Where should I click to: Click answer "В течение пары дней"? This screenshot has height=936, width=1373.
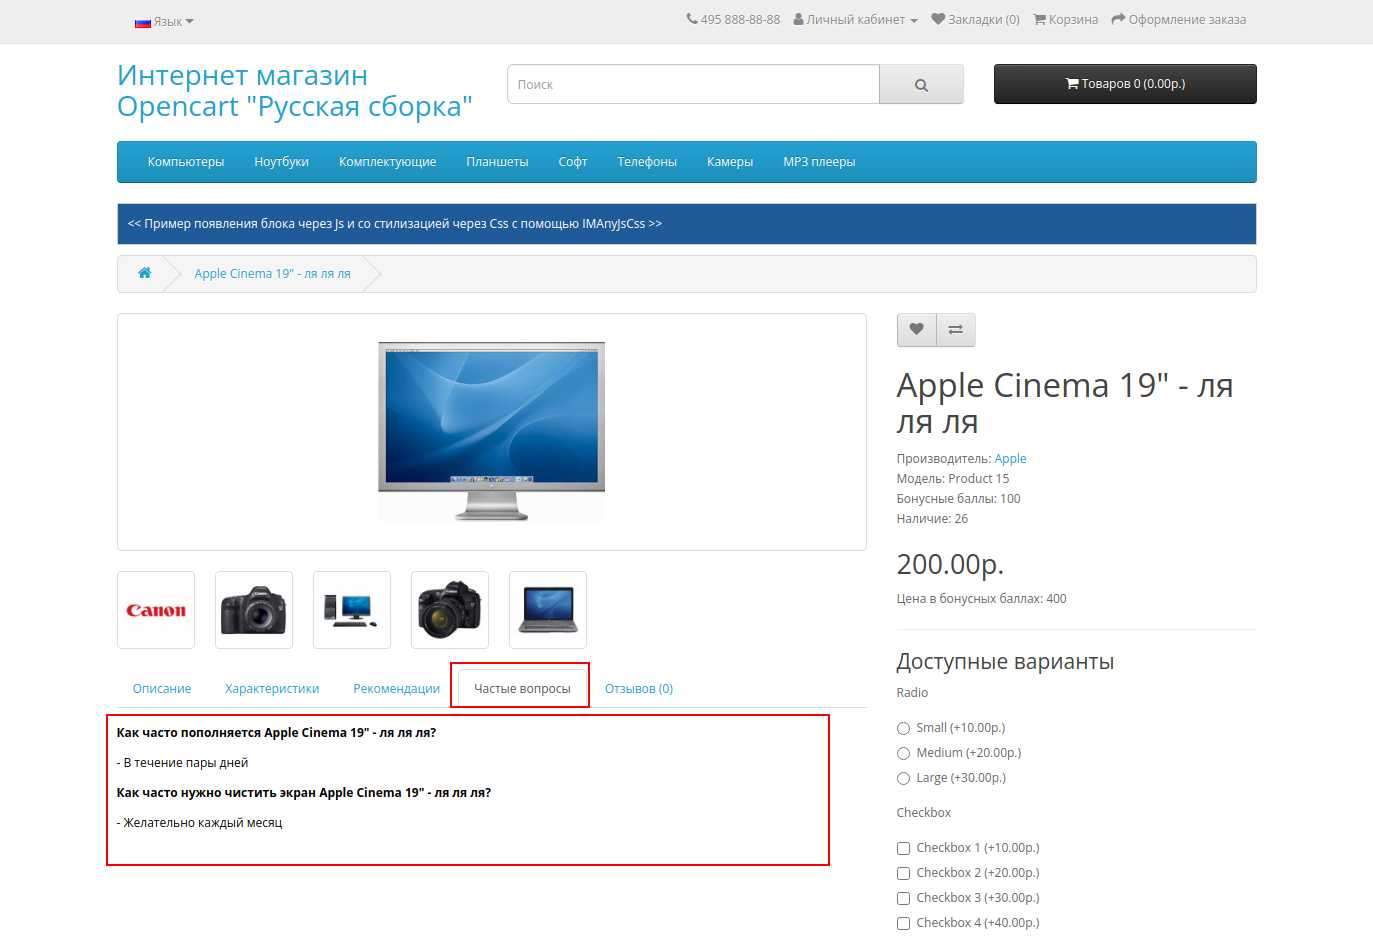tap(182, 763)
